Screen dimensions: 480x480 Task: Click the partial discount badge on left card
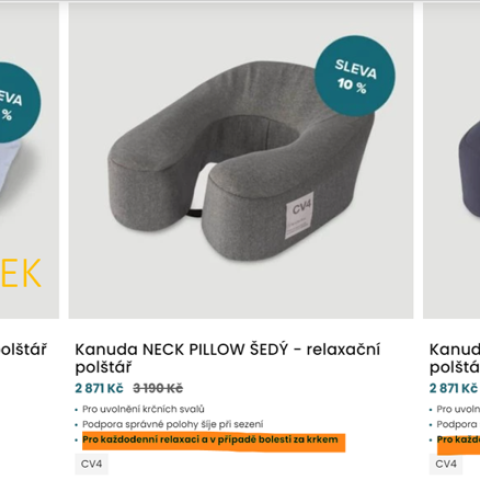pyautogui.click(x=17, y=103)
